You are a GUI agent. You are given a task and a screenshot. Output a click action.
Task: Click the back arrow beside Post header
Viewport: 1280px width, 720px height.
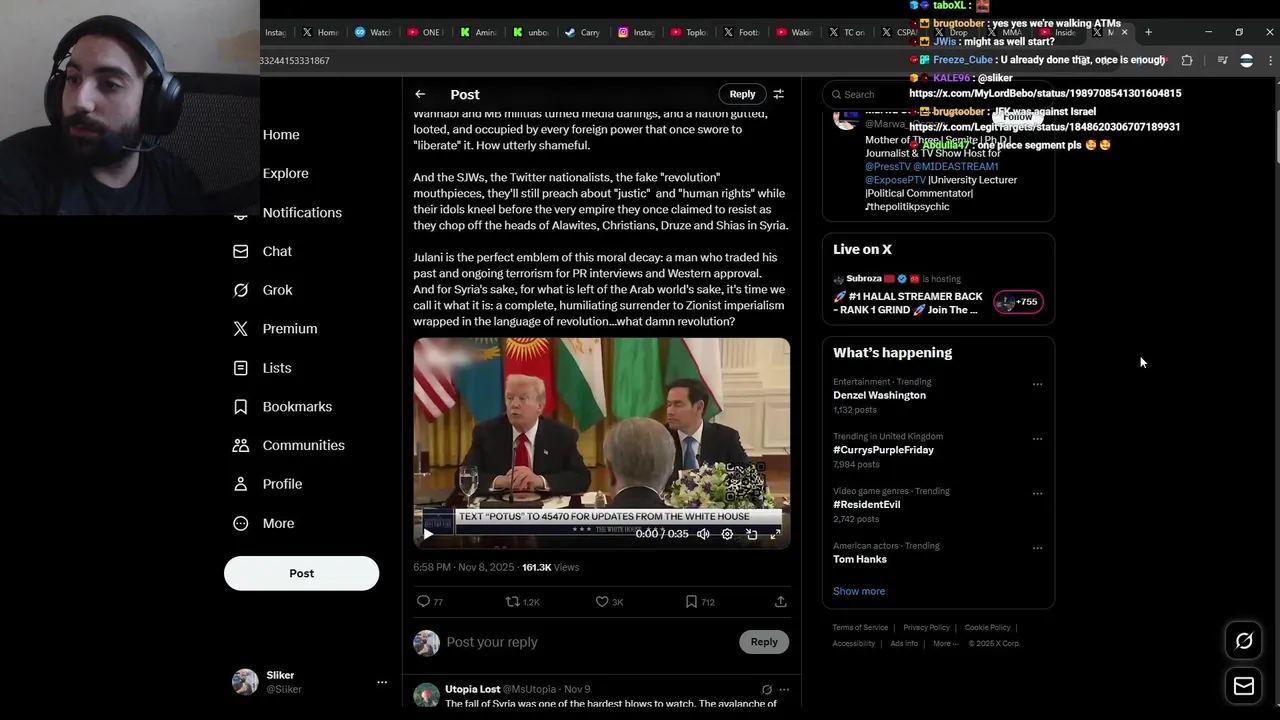[420, 94]
